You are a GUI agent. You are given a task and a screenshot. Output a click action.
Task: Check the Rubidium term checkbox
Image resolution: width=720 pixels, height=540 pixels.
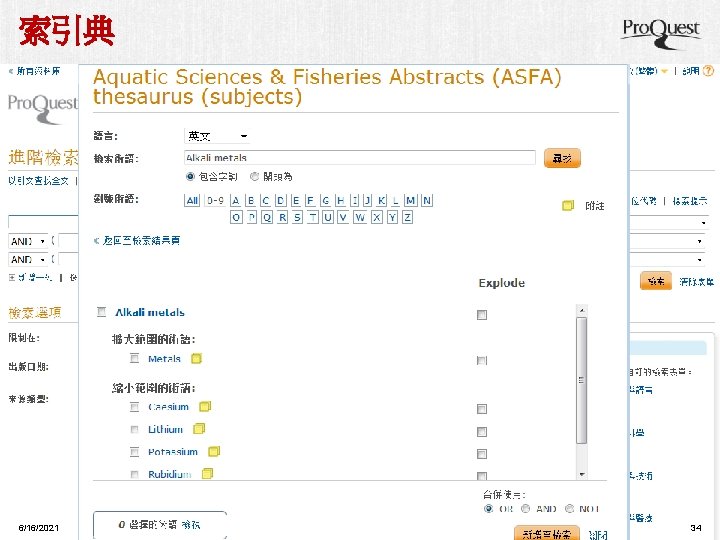click(134, 474)
